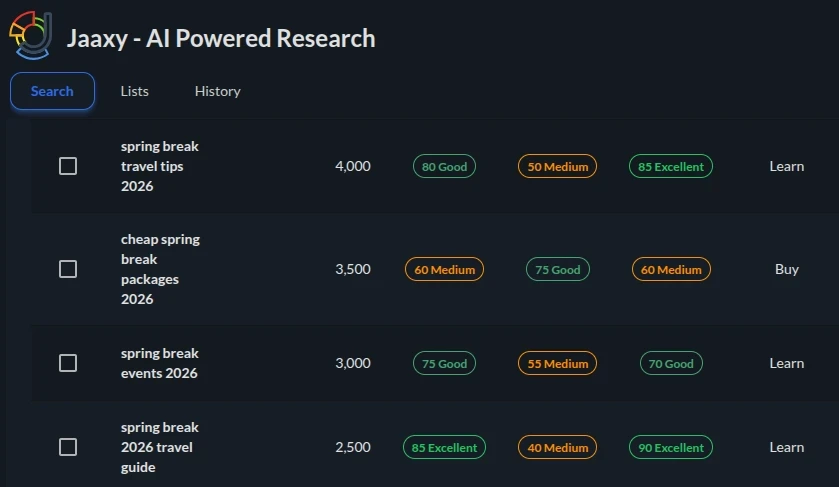
Task: Select the 'spring break events 2026' keyword text
Action: [160, 363]
